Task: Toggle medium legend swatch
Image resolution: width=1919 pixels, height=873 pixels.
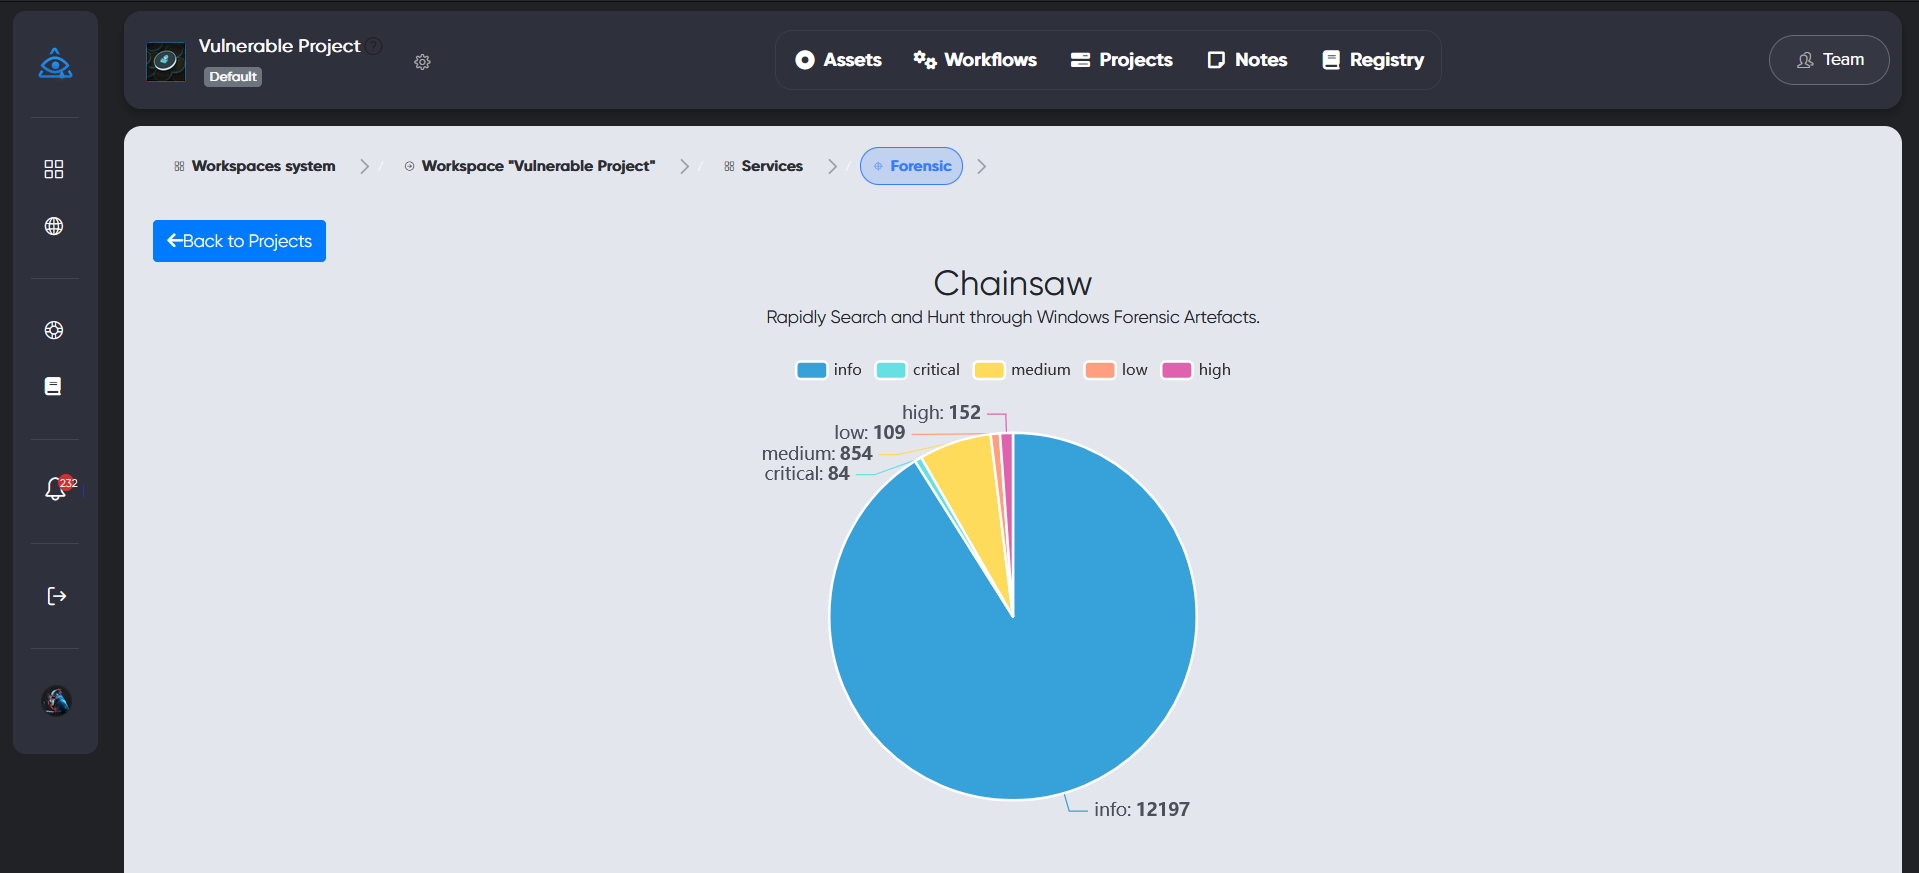Action: [x=989, y=370]
